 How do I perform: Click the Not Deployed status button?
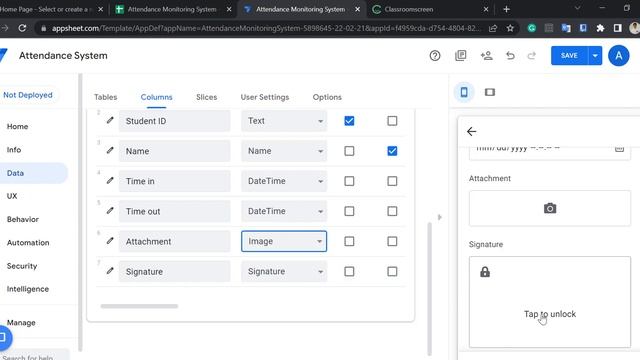(28, 95)
